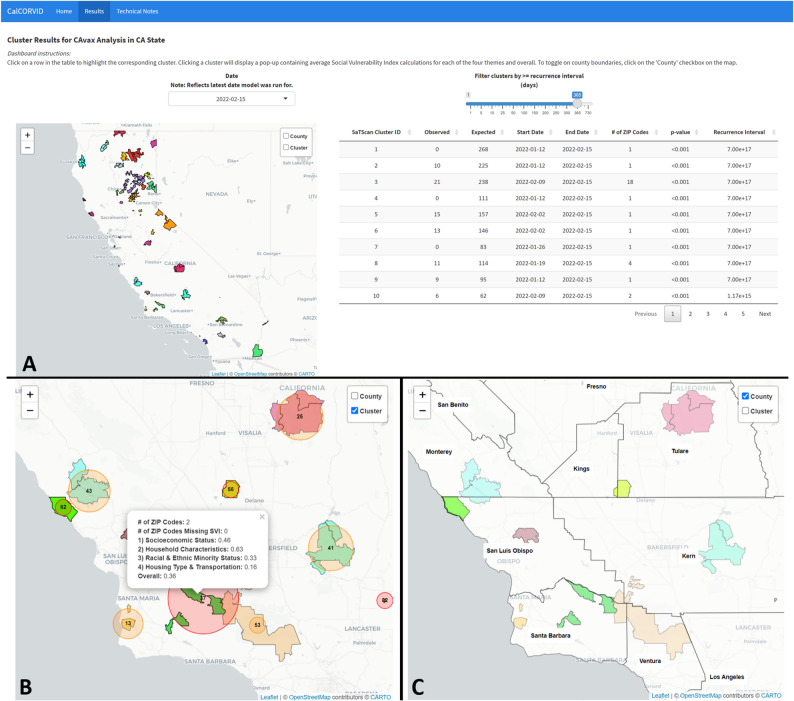Open the Date dropdown 2022-02-15
The height and width of the screenshot is (701, 794).
pos(231,99)
